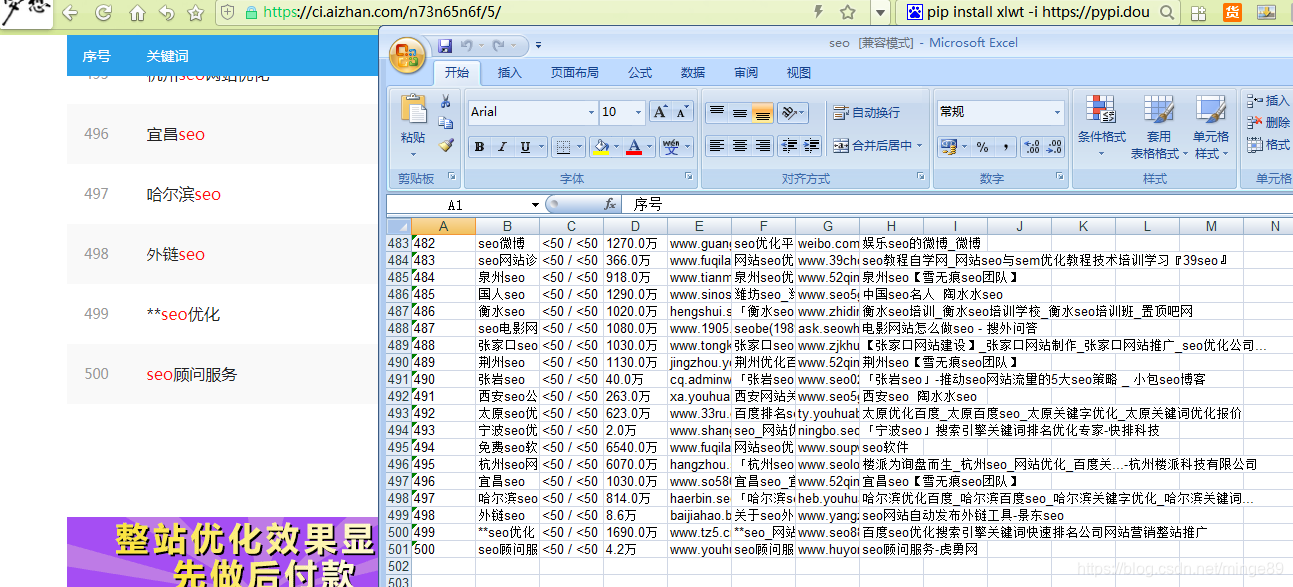Viewport: 1293px width, 587px height.
Task: Apply cell borders with the border icon
Action: pyautogui.click(x=563, y=147)
